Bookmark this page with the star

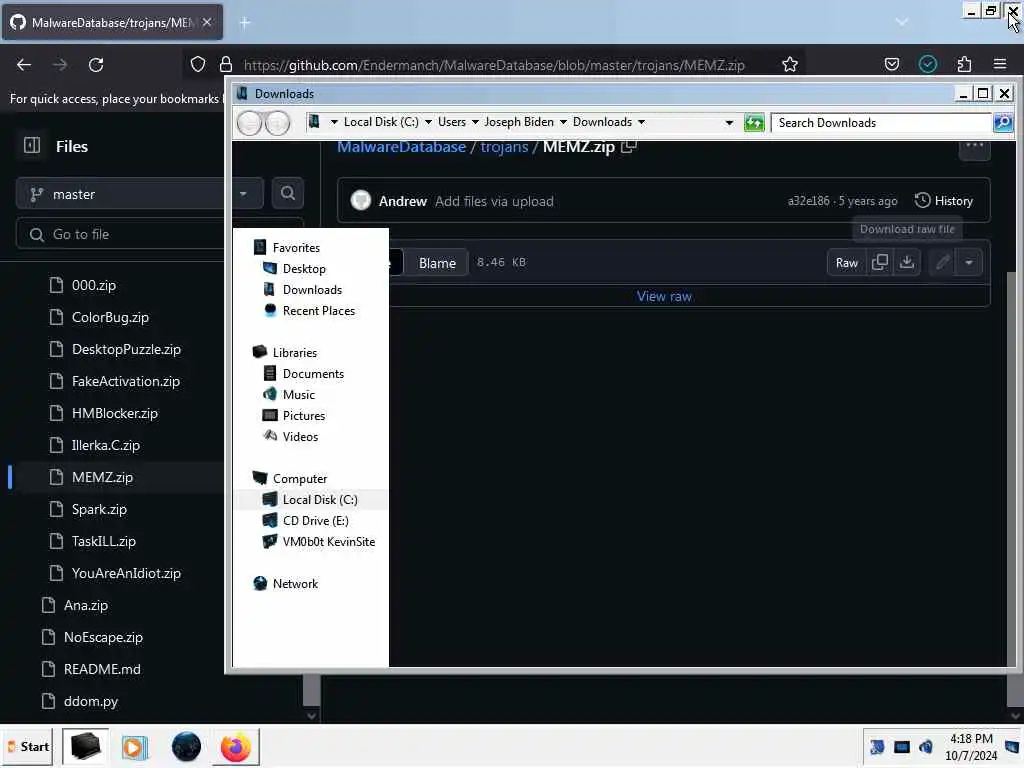click(x=790, y=65)
